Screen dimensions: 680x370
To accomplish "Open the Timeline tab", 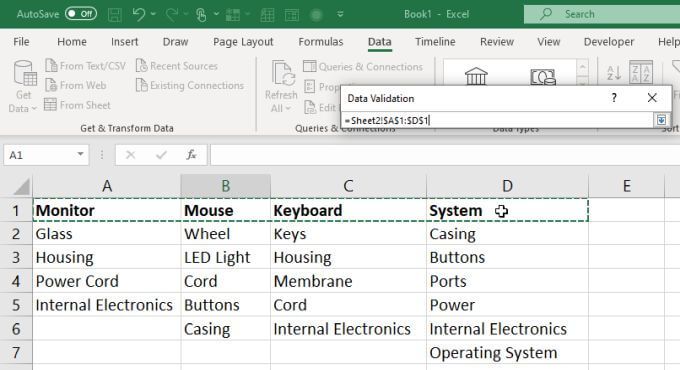I will pos(435,42).
